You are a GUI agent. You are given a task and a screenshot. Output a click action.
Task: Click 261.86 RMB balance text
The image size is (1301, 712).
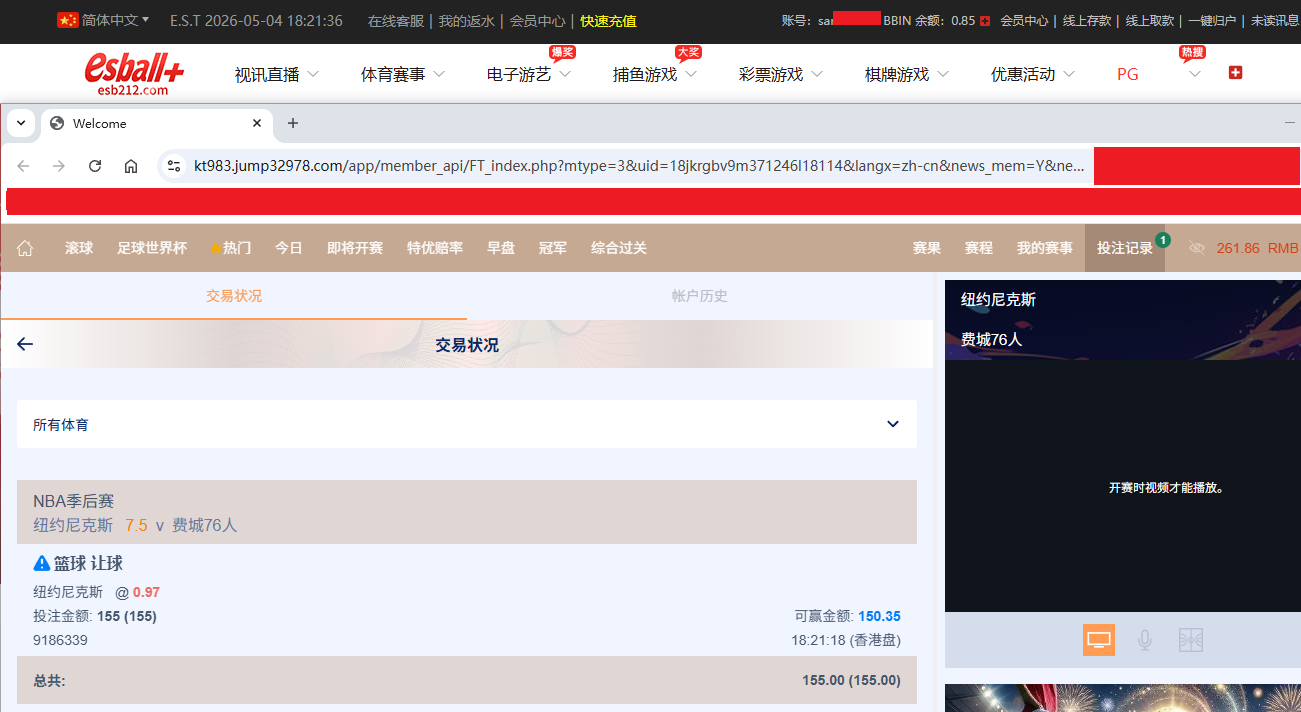coord(1258,248)
